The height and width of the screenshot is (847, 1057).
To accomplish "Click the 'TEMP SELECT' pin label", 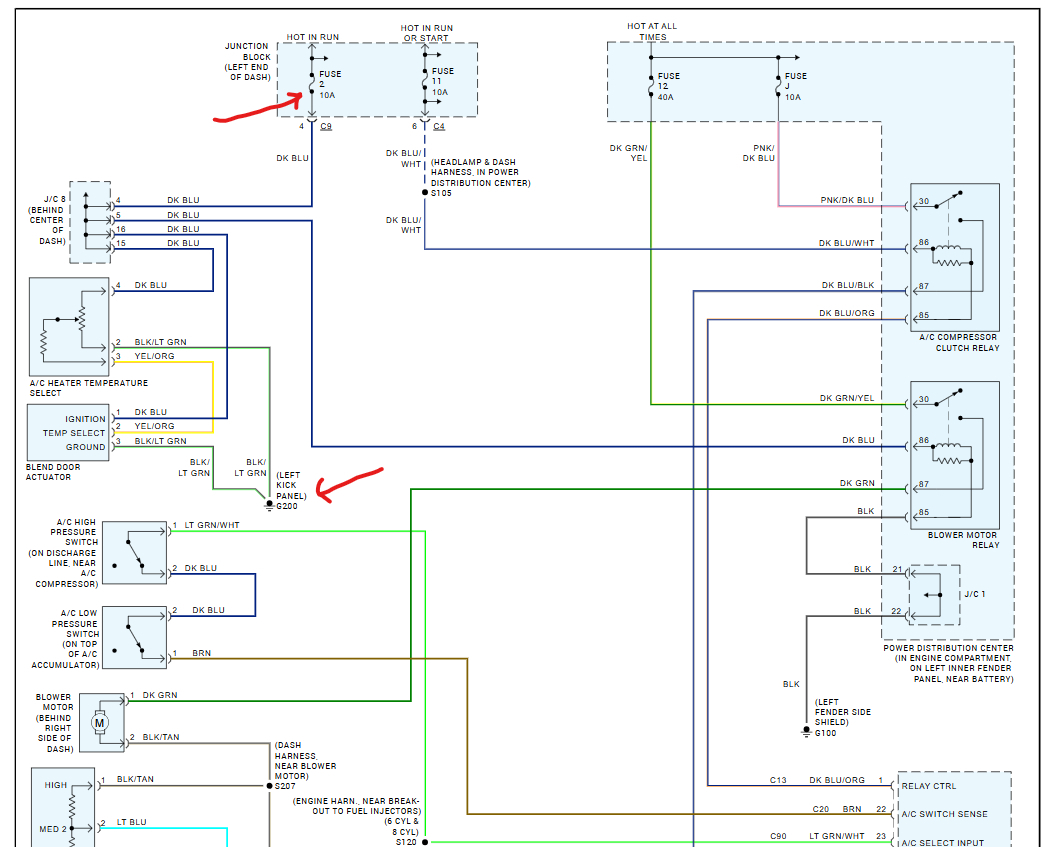I will 74,433.
